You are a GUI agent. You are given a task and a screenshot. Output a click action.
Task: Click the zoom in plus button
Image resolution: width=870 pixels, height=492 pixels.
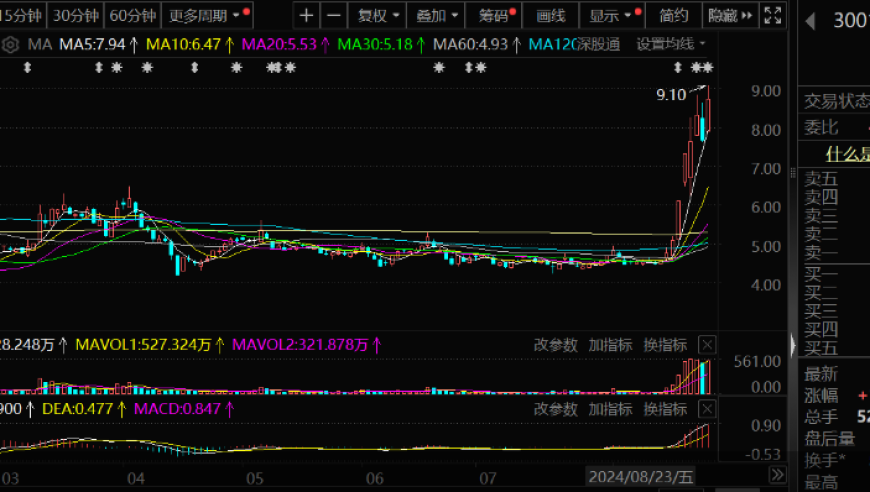pos(307,15)
